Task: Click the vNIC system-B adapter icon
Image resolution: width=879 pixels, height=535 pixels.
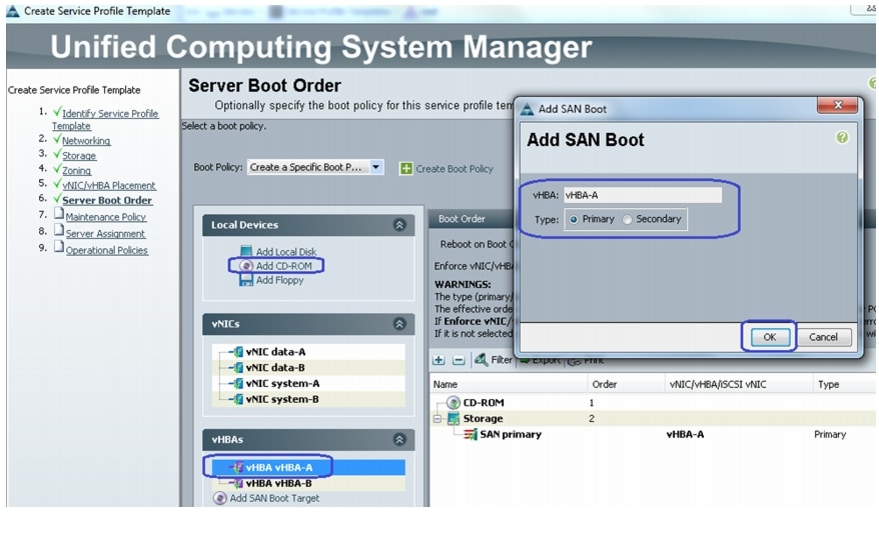Action: (238, 399)
